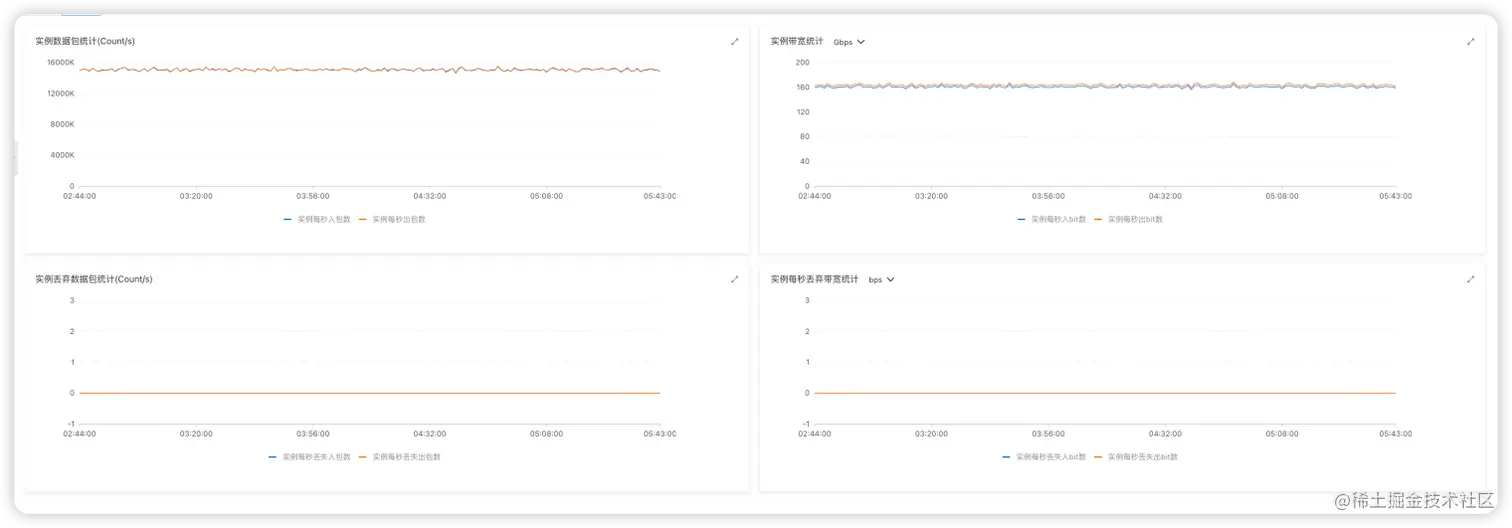Click the zero line in 实例每秒丢弃带宽统计 chart
The height and width of the screenshot is (528, 1512).
pyautogui.click(x=1105, y=393)
